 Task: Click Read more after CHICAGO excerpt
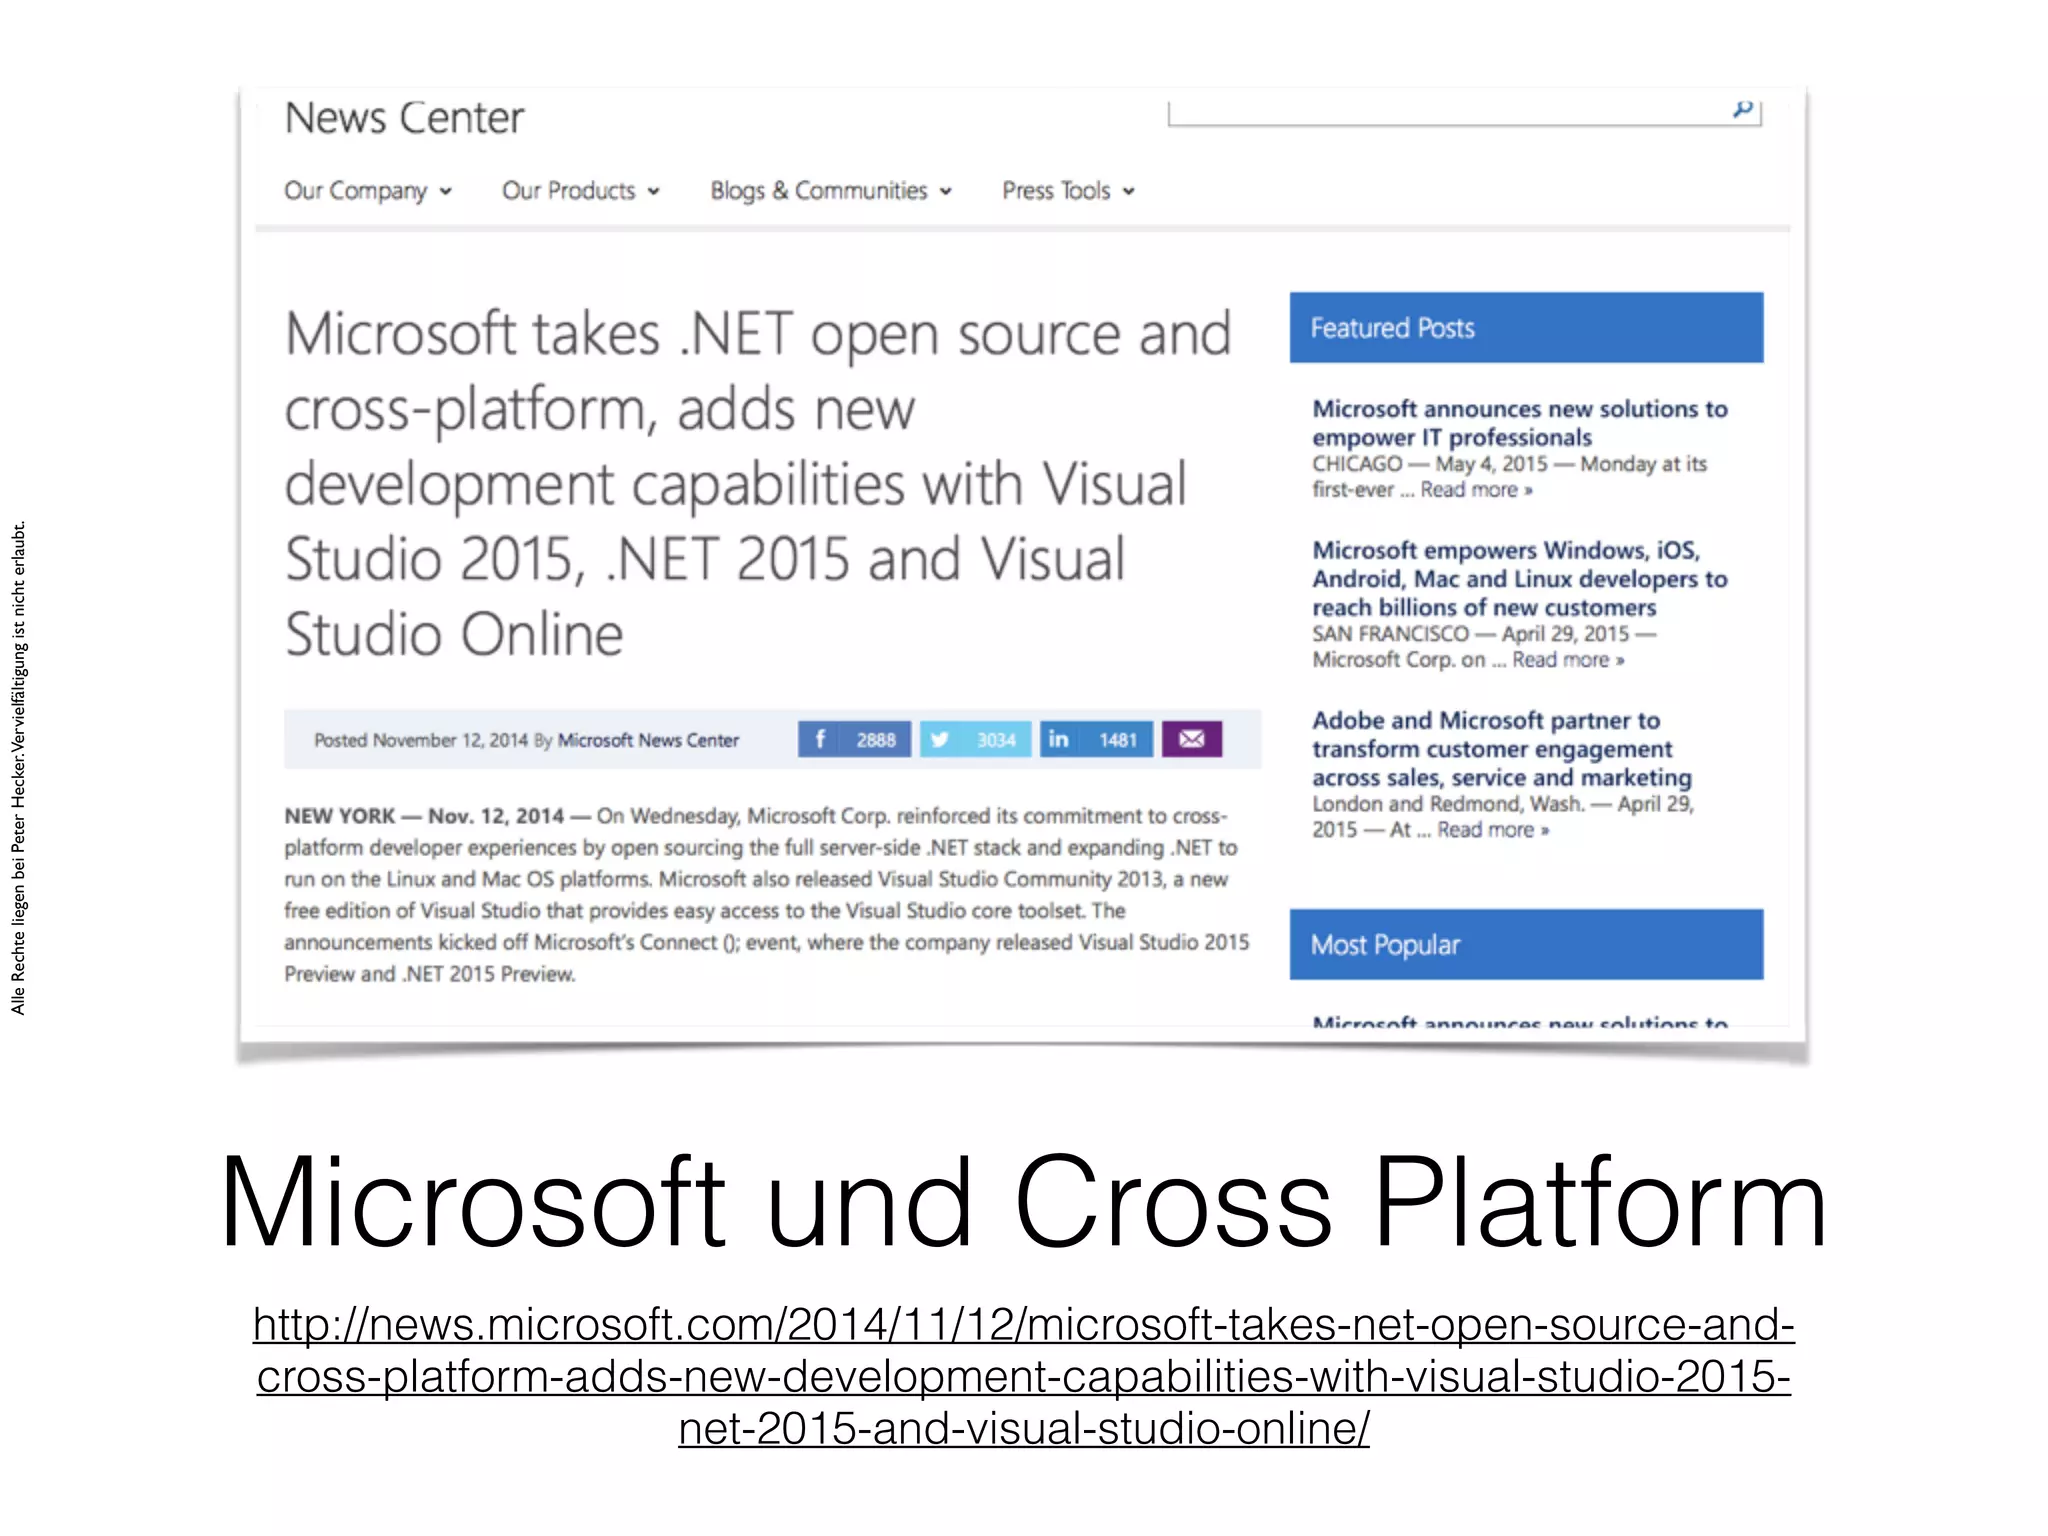coord(1476,490)
